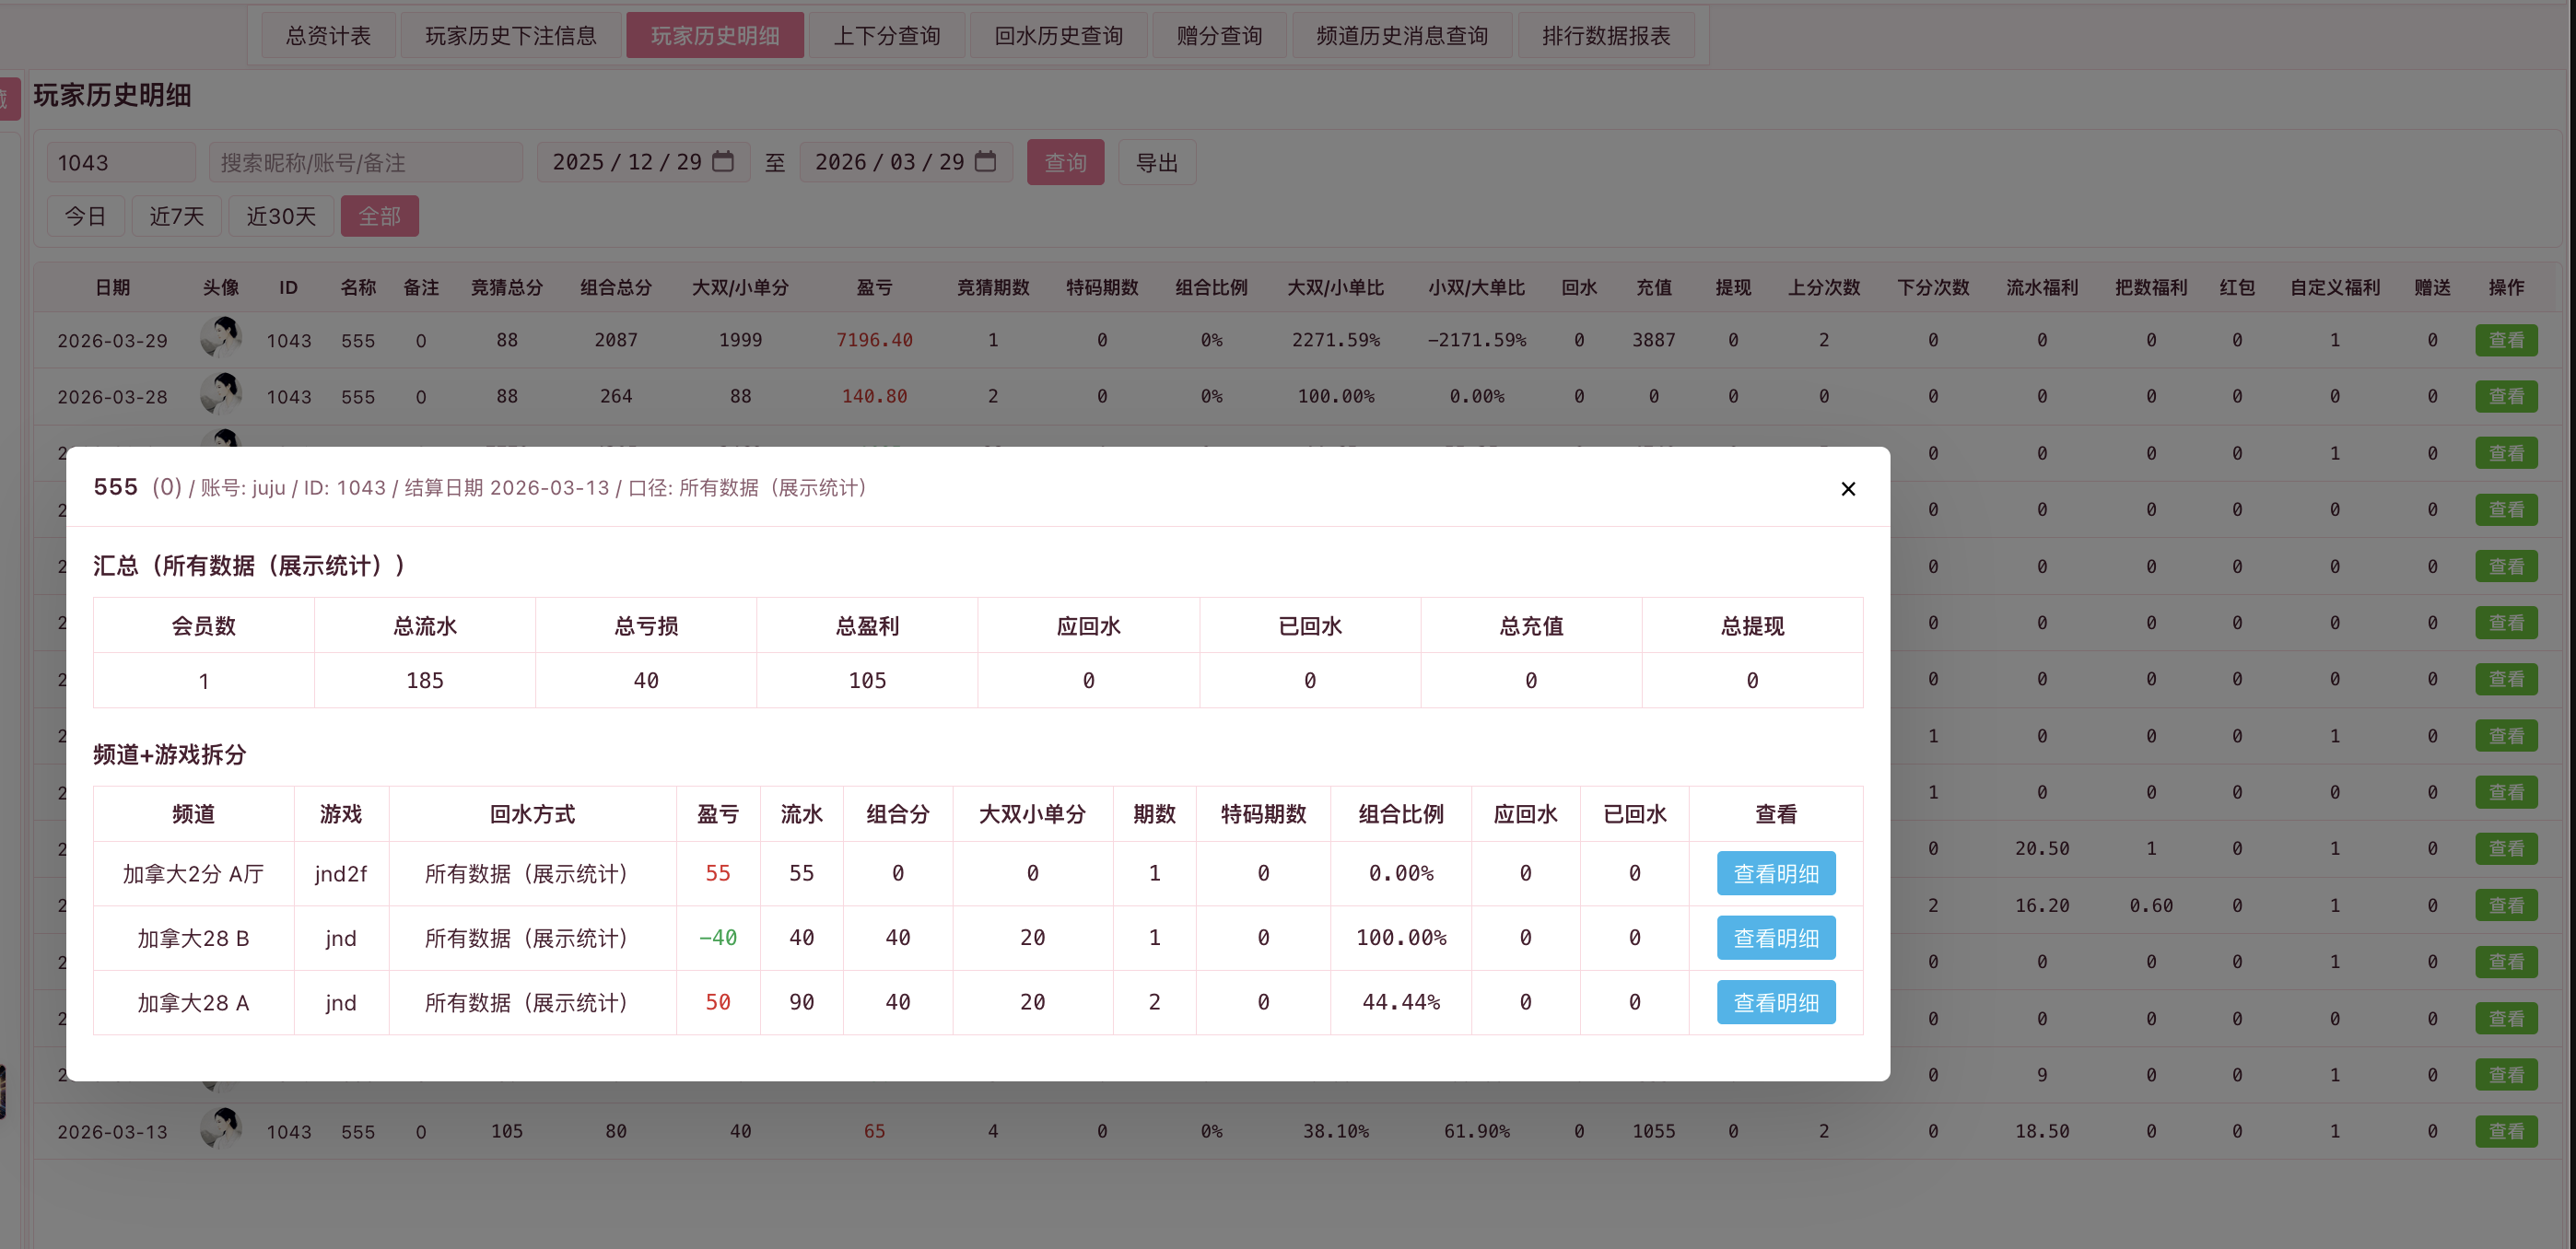The height and width of the screenshot is (1249, 2576).
Task: Click 组合比例 value 100.00% in dialog
Action: pyautogui.click(x=1400, y=938)
